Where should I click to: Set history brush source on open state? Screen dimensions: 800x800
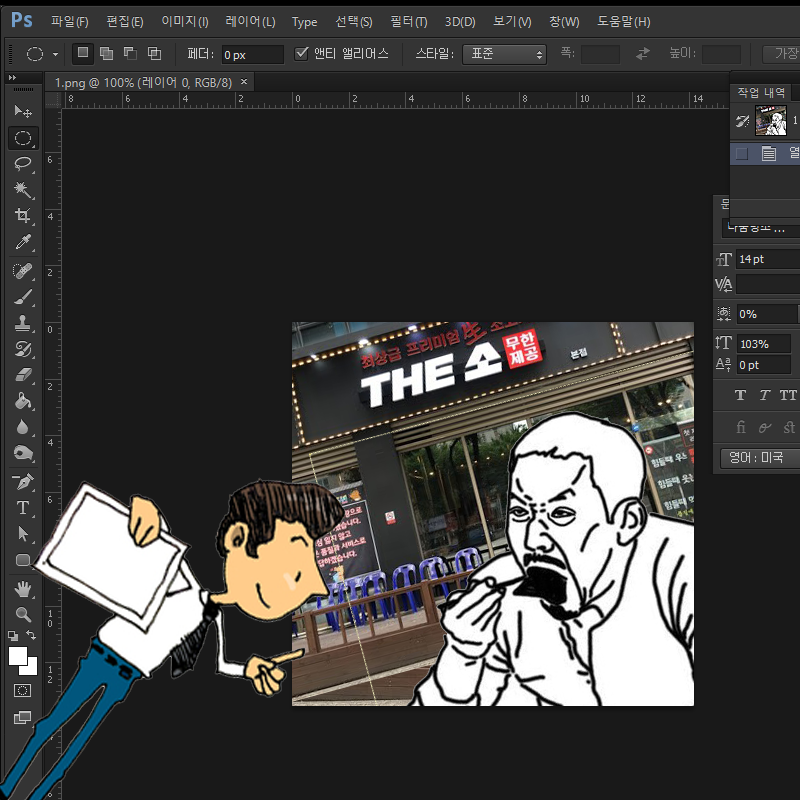742,153
